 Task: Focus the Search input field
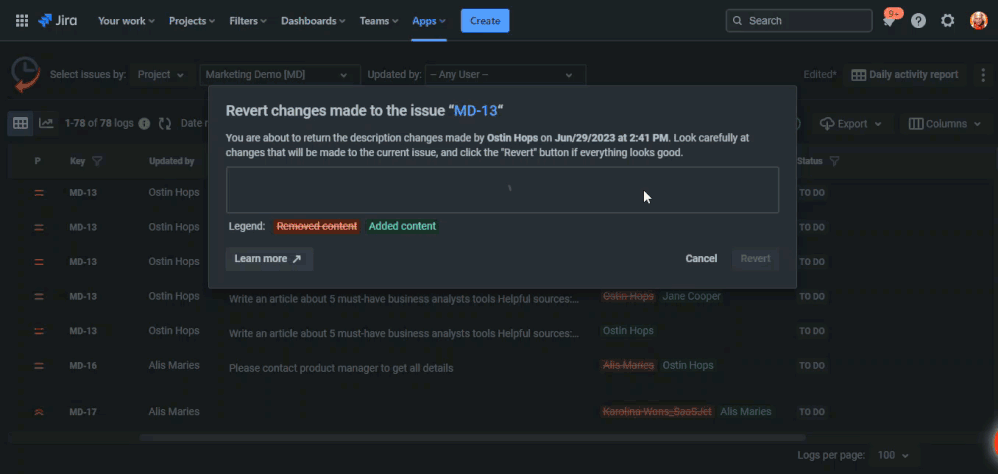tap(799, 21)
